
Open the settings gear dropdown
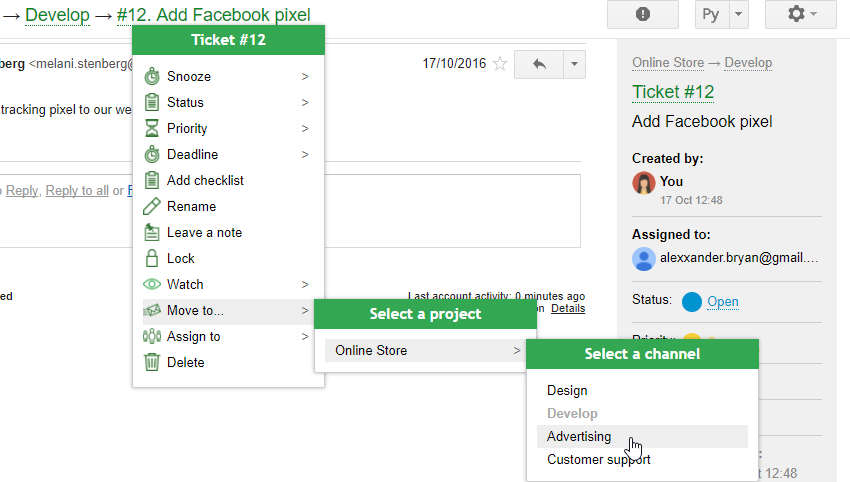point(800,14)
